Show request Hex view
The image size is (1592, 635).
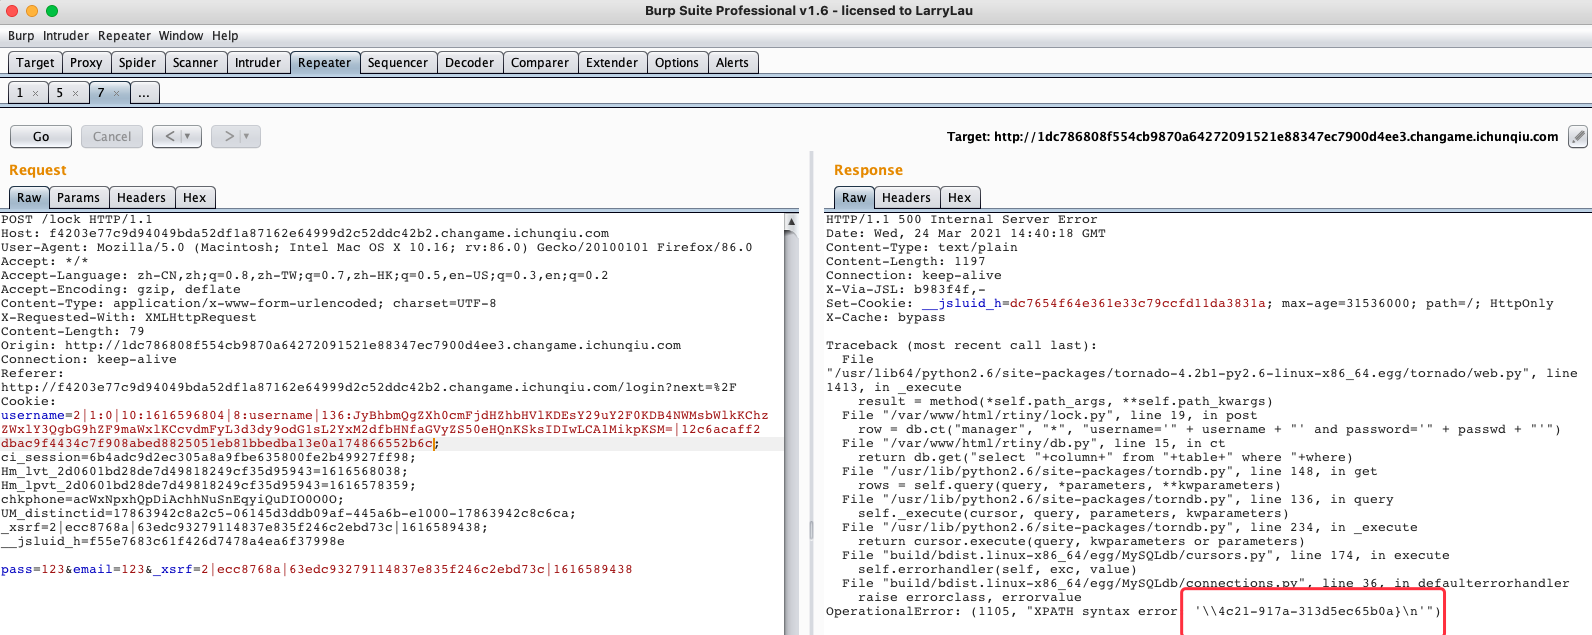click(x=195, y=197)
